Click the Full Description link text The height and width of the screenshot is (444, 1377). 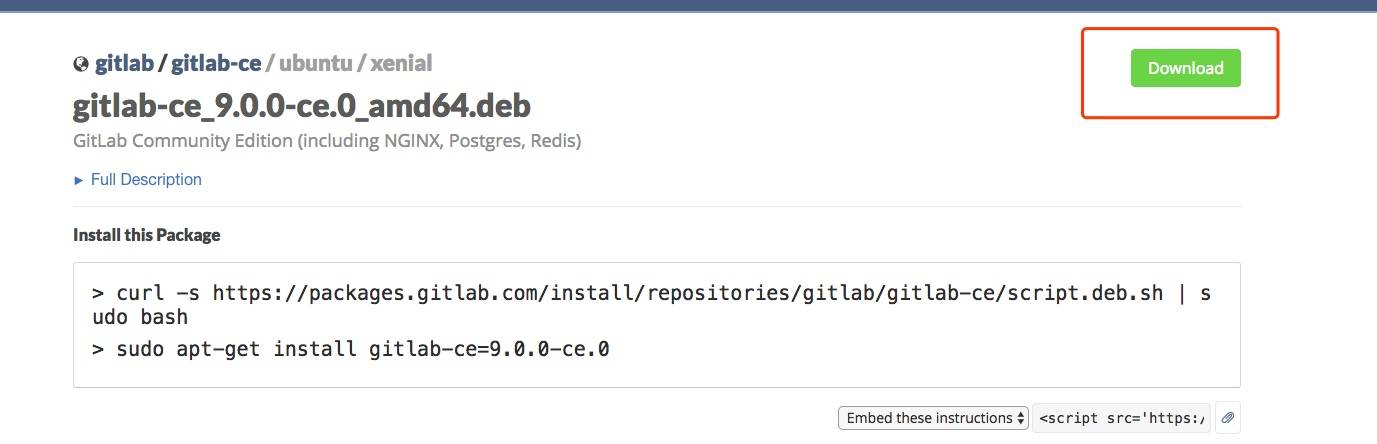(x=146, y=180)
